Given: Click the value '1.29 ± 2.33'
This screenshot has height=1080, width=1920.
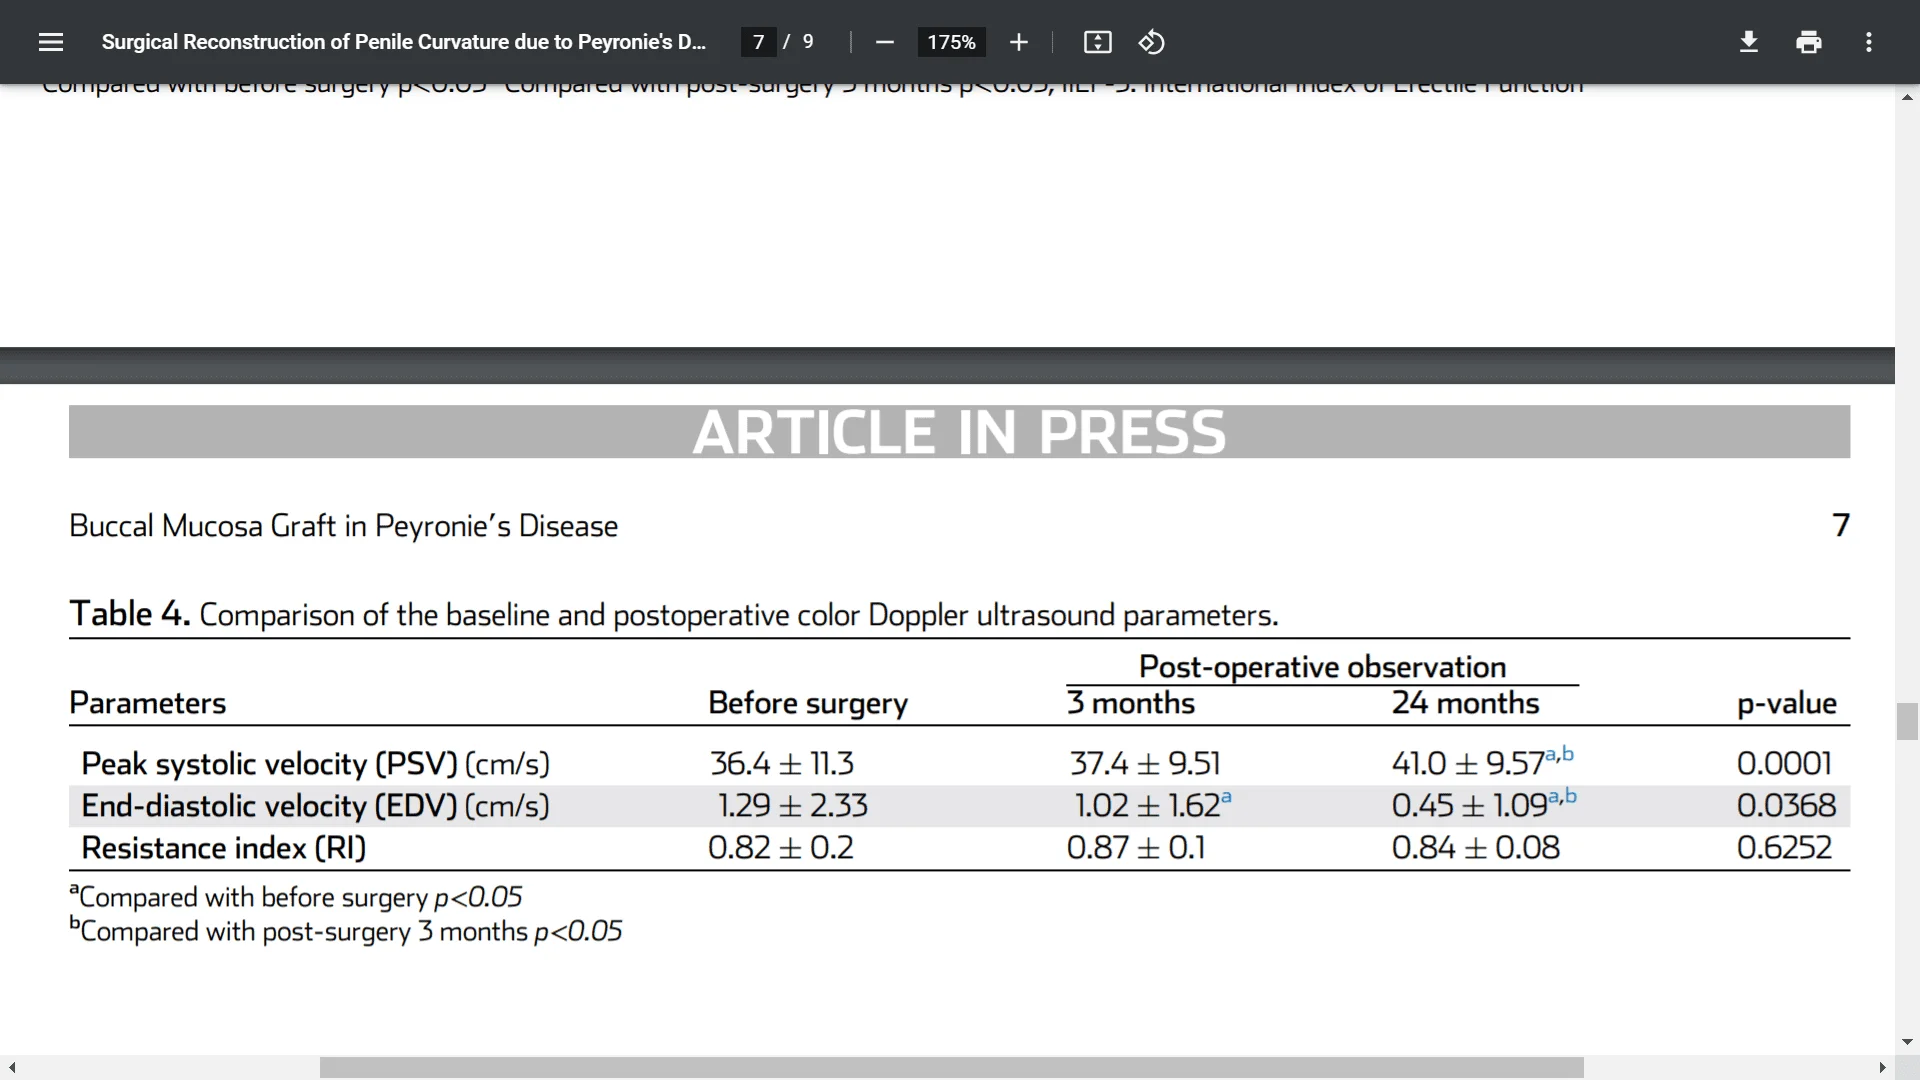Looking at the screenshot, I should coord(792,806).
